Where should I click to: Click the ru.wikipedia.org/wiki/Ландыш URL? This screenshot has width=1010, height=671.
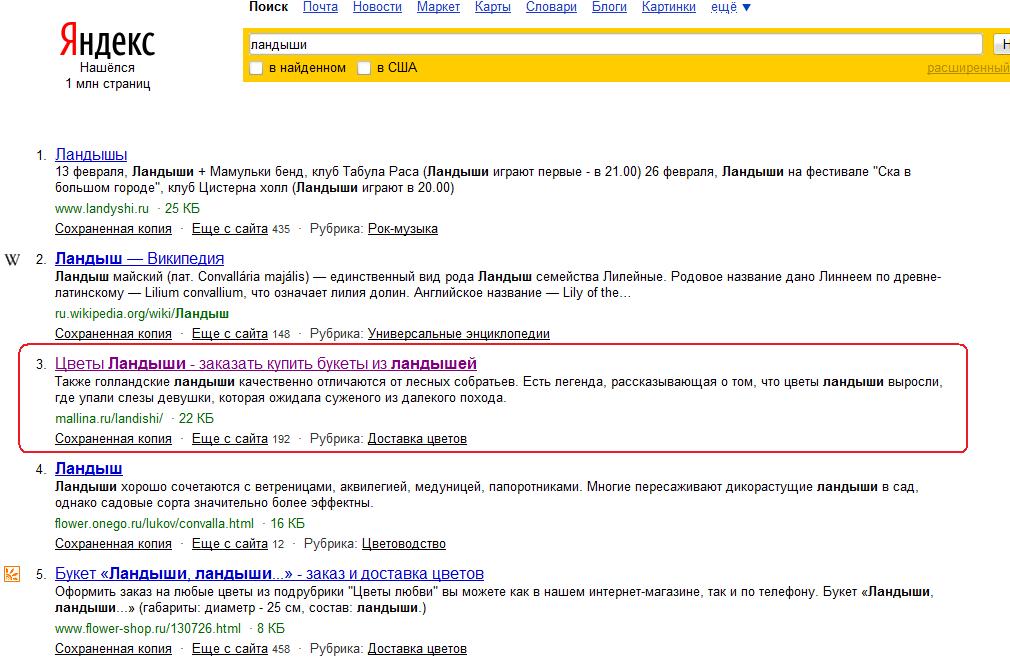click(142, 314)
